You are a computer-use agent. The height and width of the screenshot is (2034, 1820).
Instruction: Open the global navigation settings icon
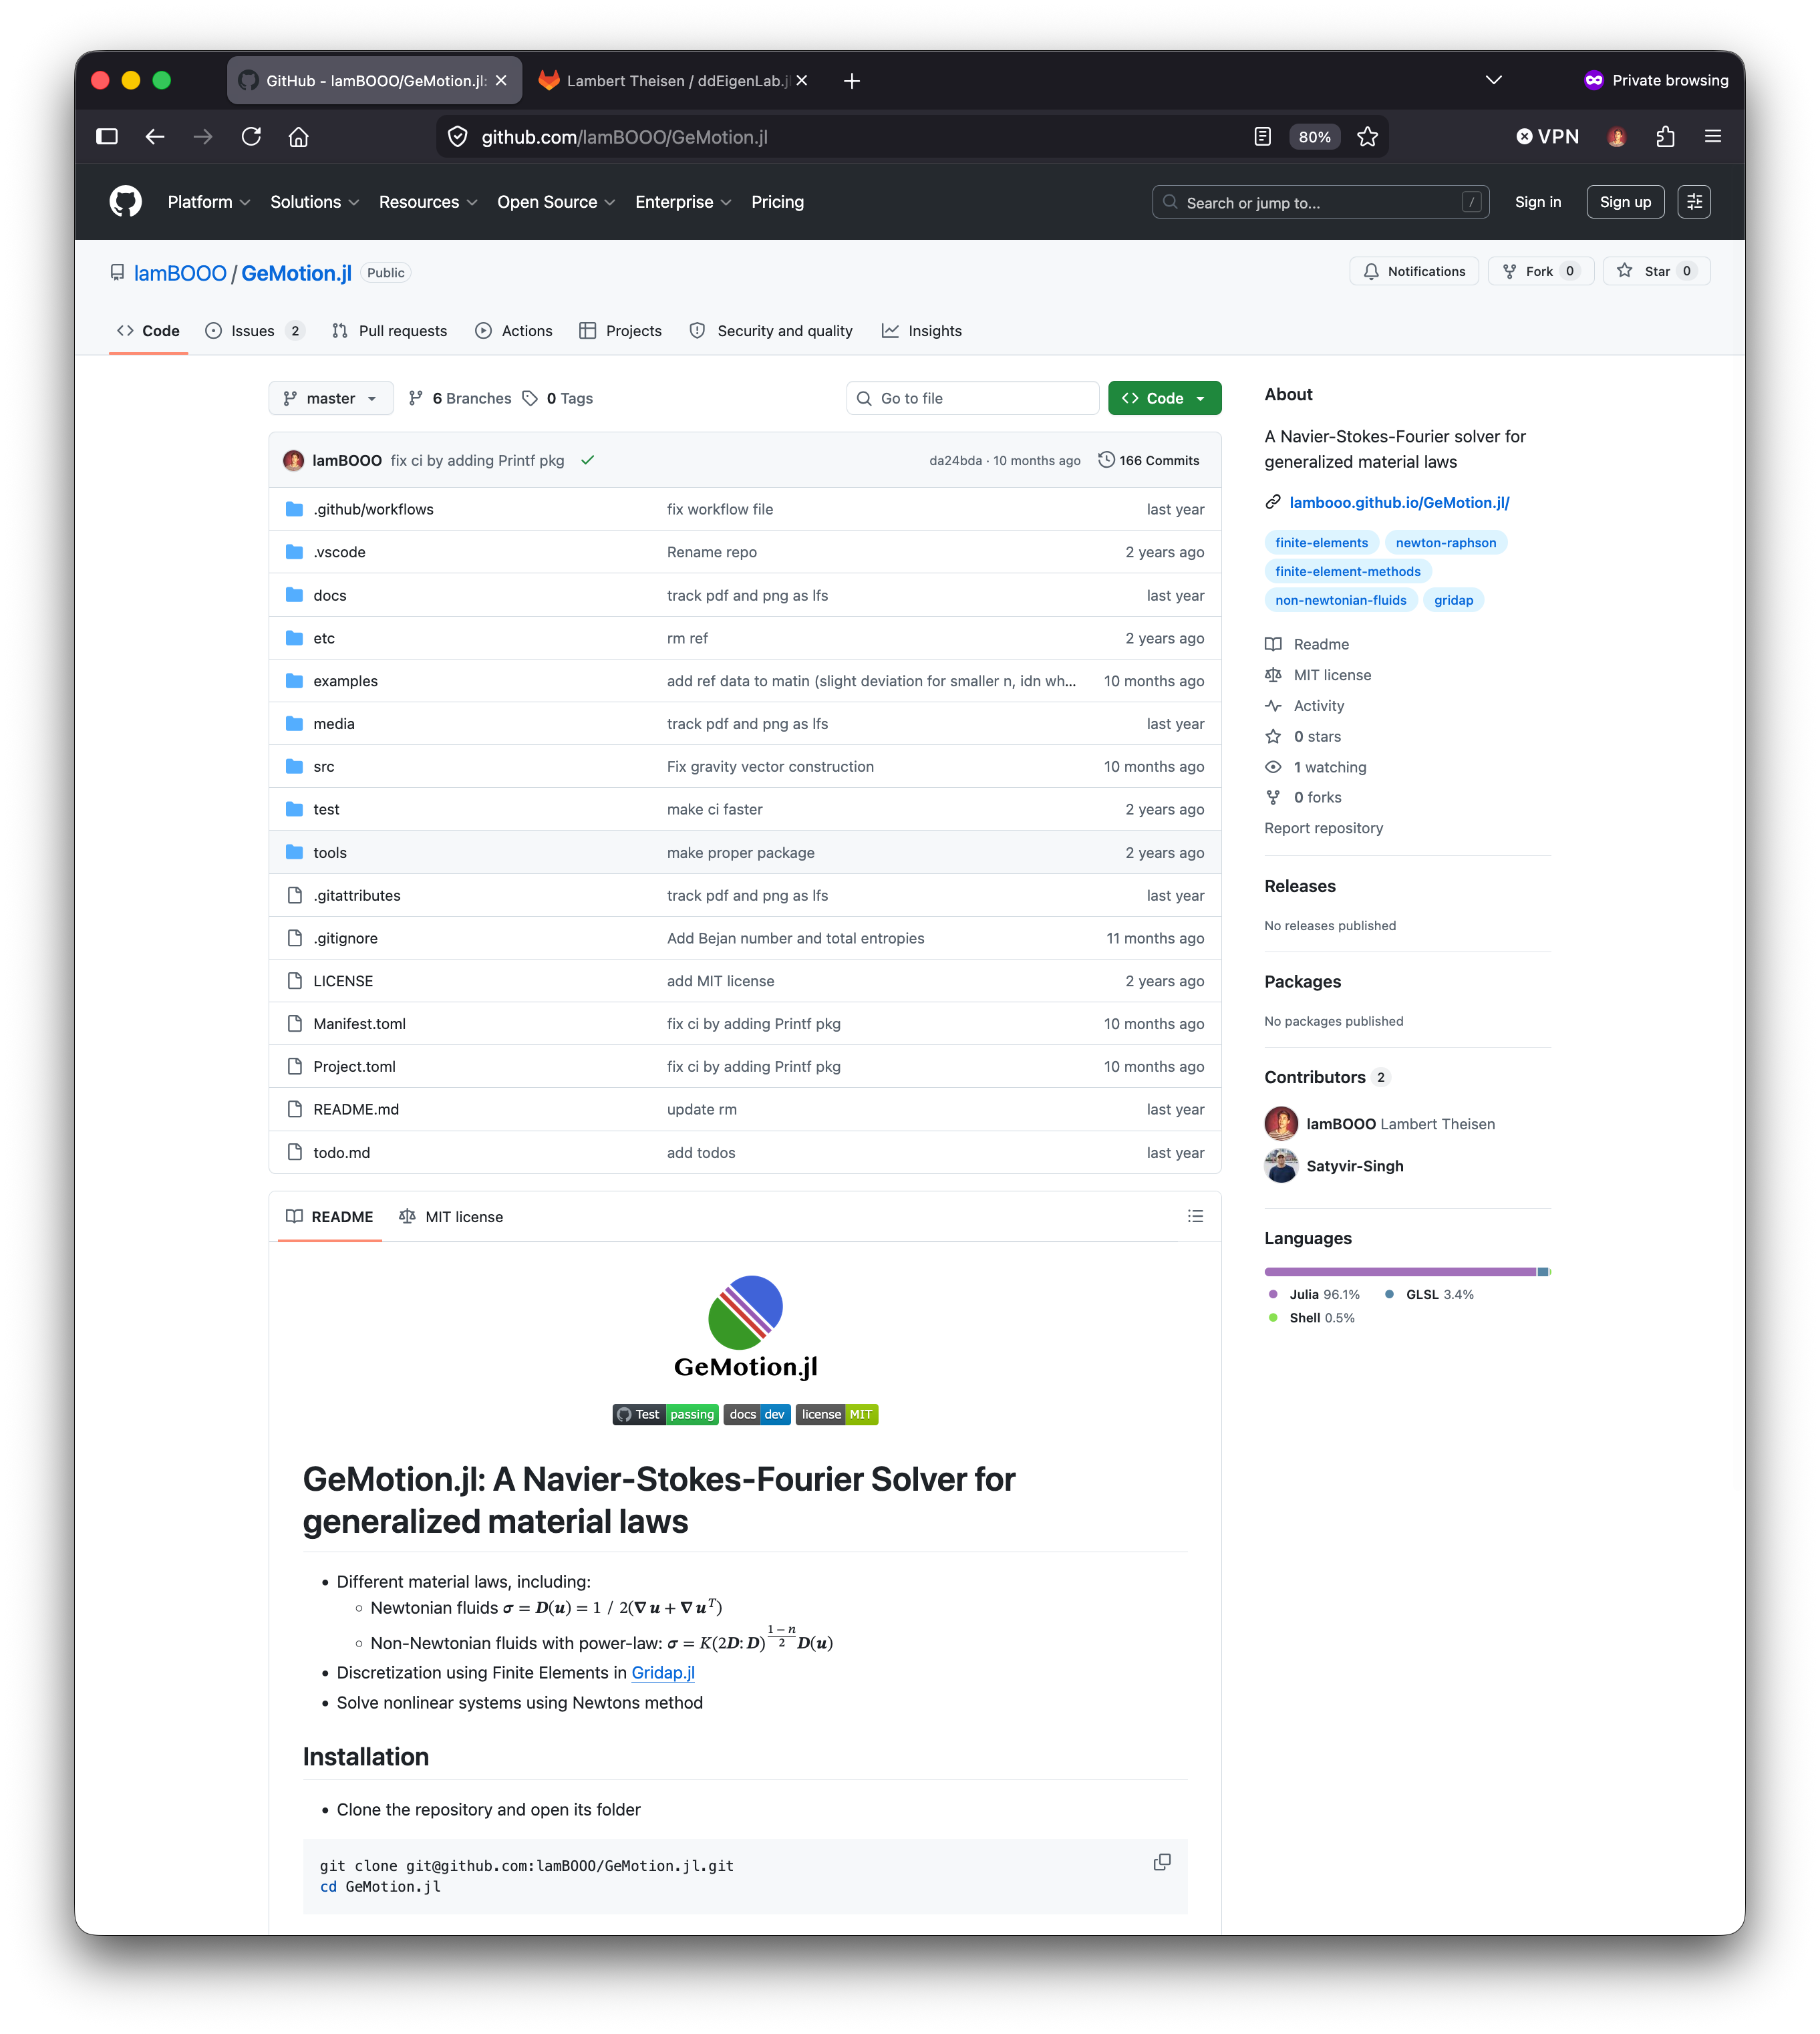coord(1694,202)
